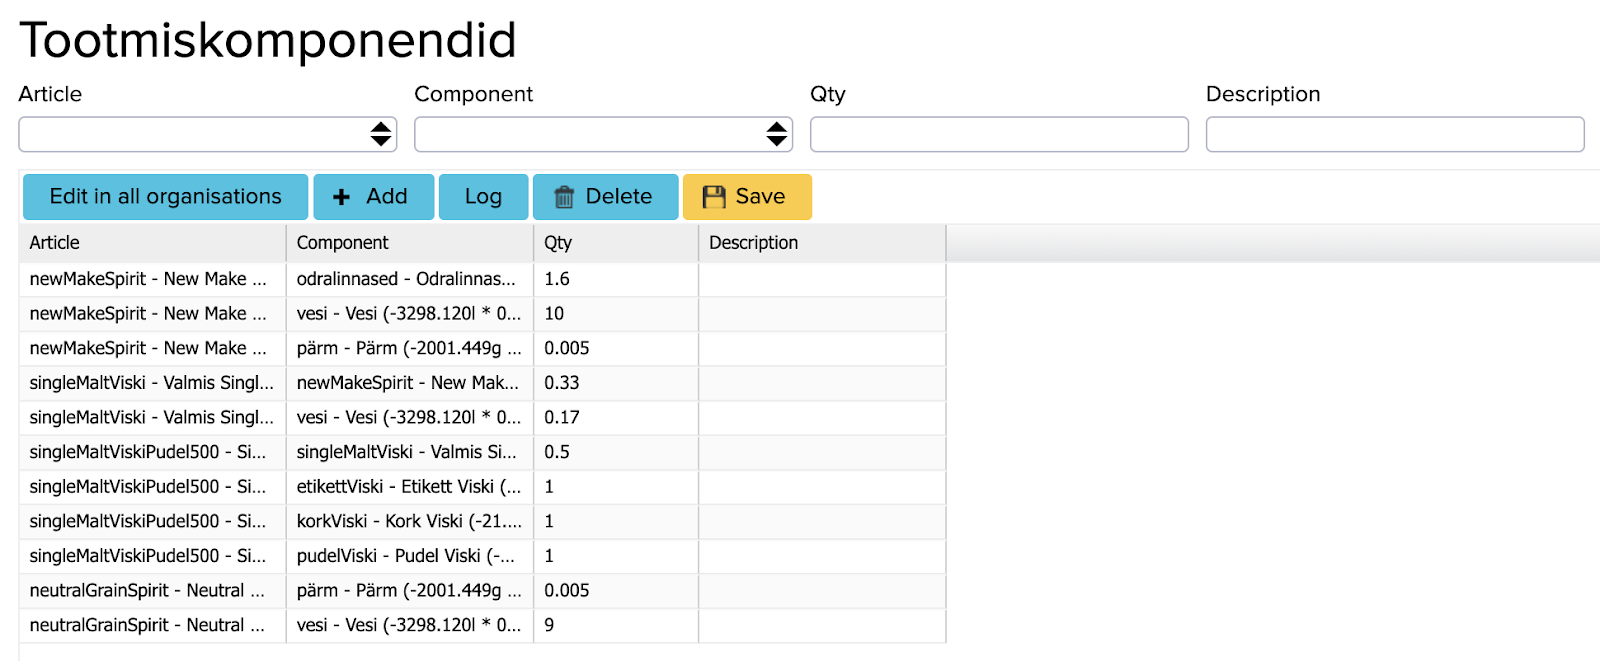Select the Qty cell showing 1.6
Viewport: 1600px width, 661px height.
click(615, 279)
